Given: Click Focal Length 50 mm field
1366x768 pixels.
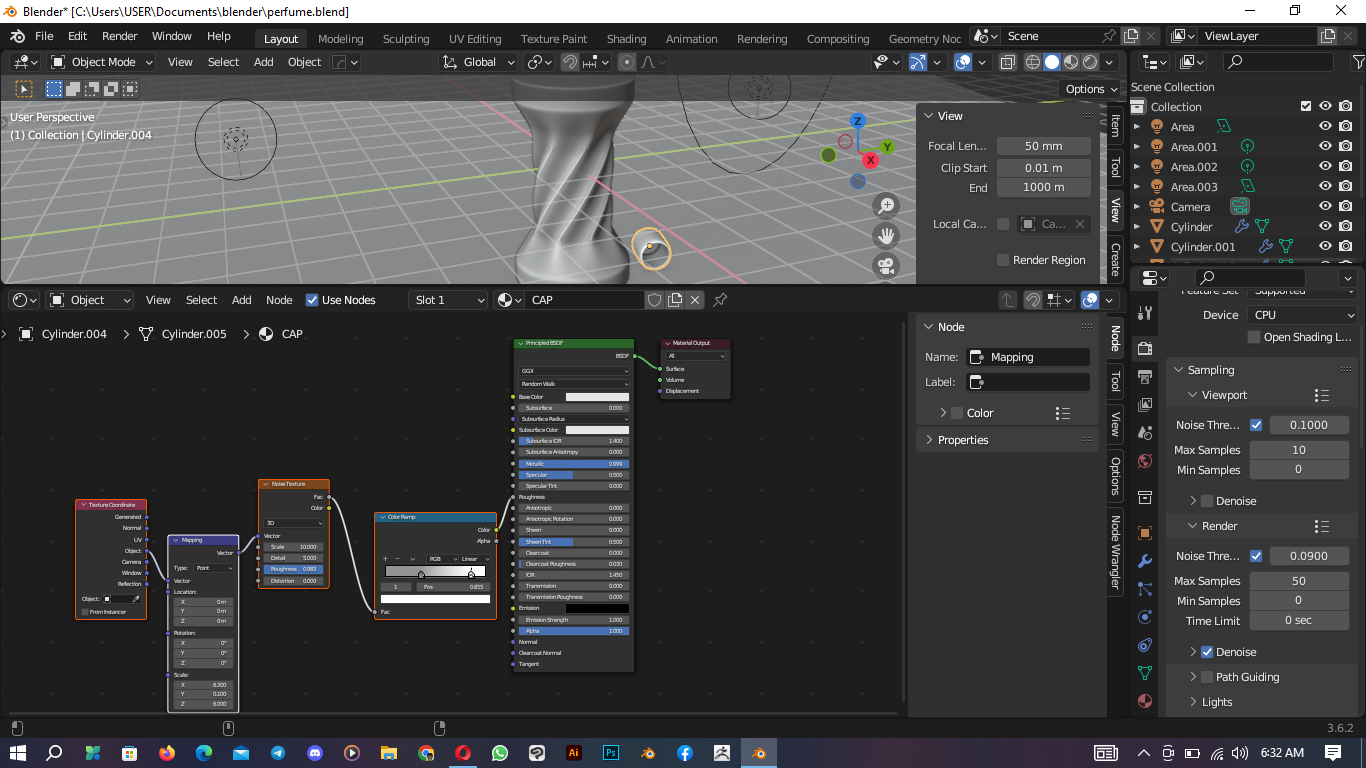Looking at the screenshot, I should click(1044, 146).
